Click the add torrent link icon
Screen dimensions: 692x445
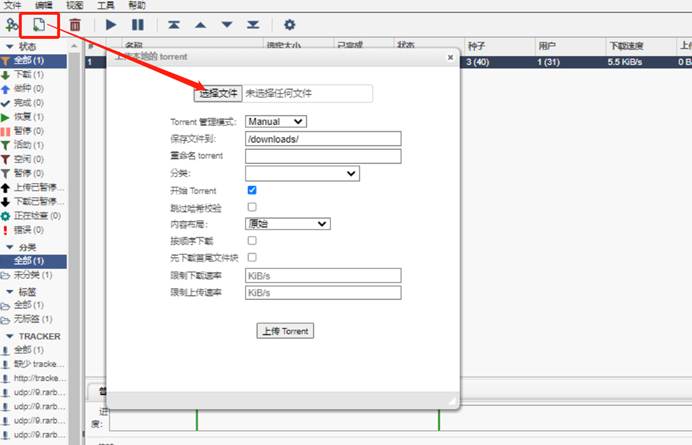click(x=11, y=23)
